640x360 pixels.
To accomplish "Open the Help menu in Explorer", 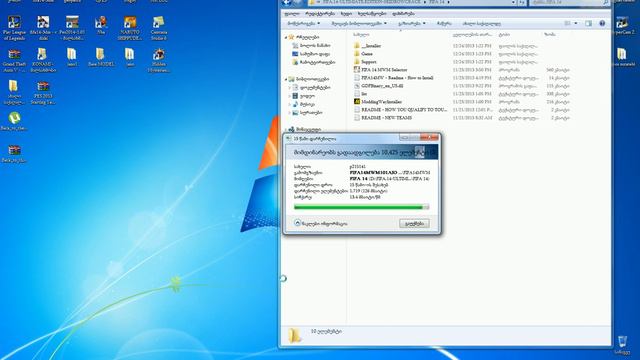I will 403,13.
